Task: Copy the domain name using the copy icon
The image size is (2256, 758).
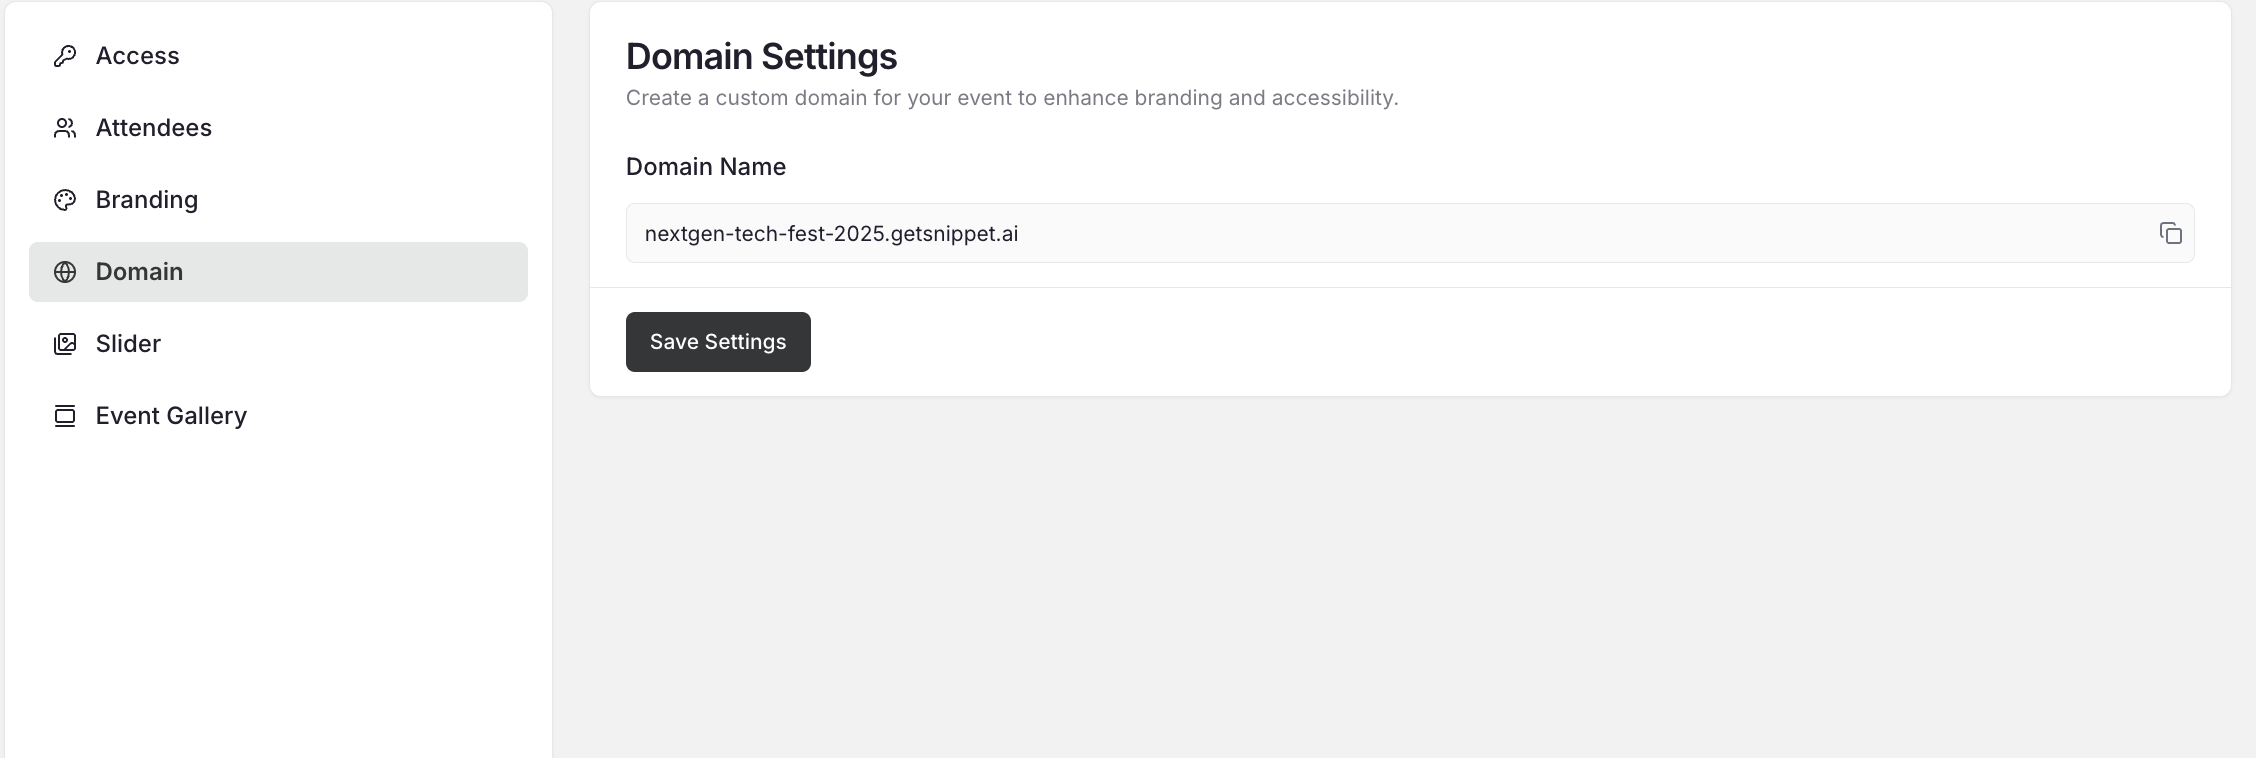Action: [x=2172, y=233]
